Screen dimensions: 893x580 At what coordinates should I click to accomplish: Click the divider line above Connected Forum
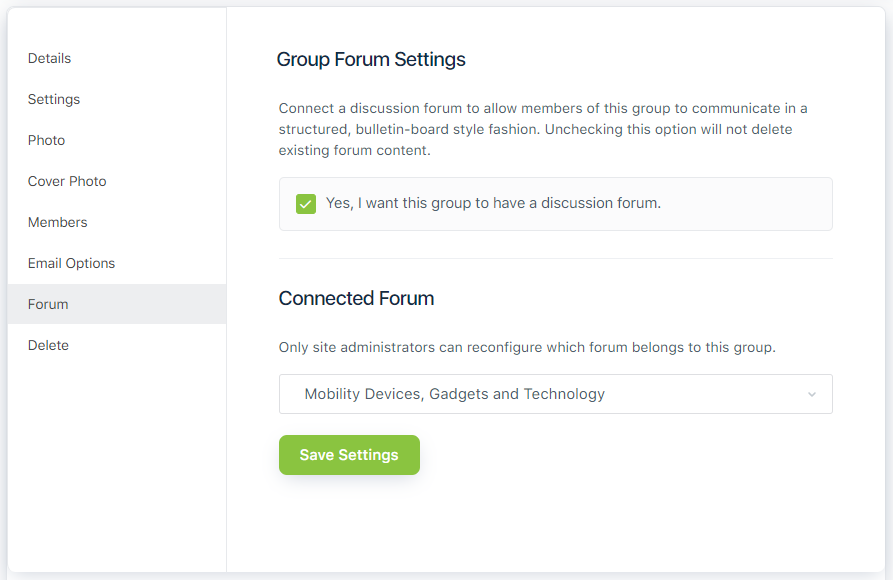(555, 258)
